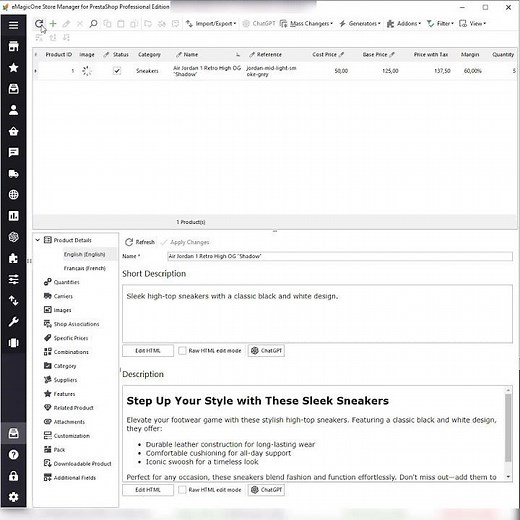This screenshot has height=520, width=520.
Task: Open the Category section
Action: [x=60, y=366]
